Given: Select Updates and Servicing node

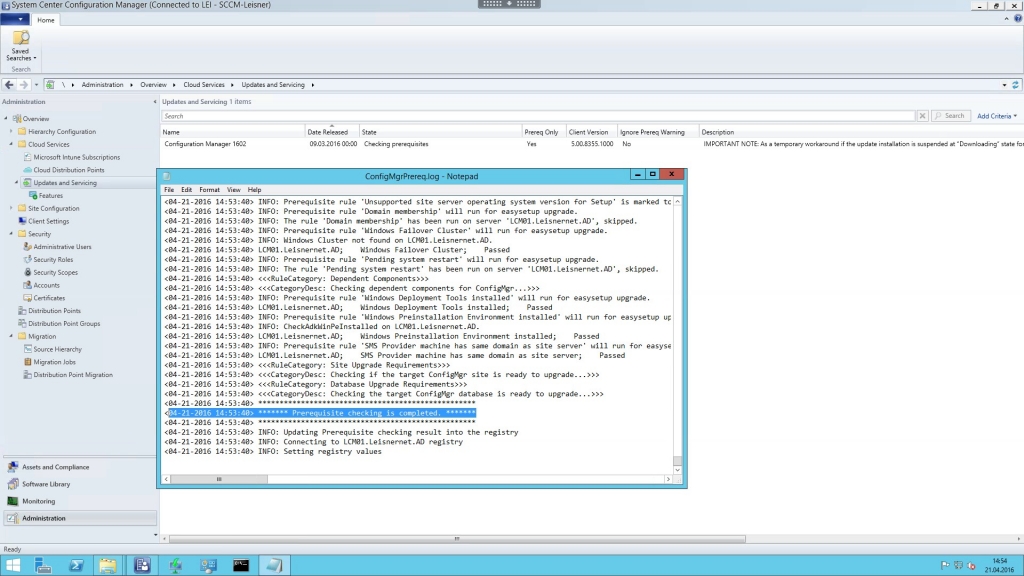Looking at the screenshot, I should tap(65, 183).
